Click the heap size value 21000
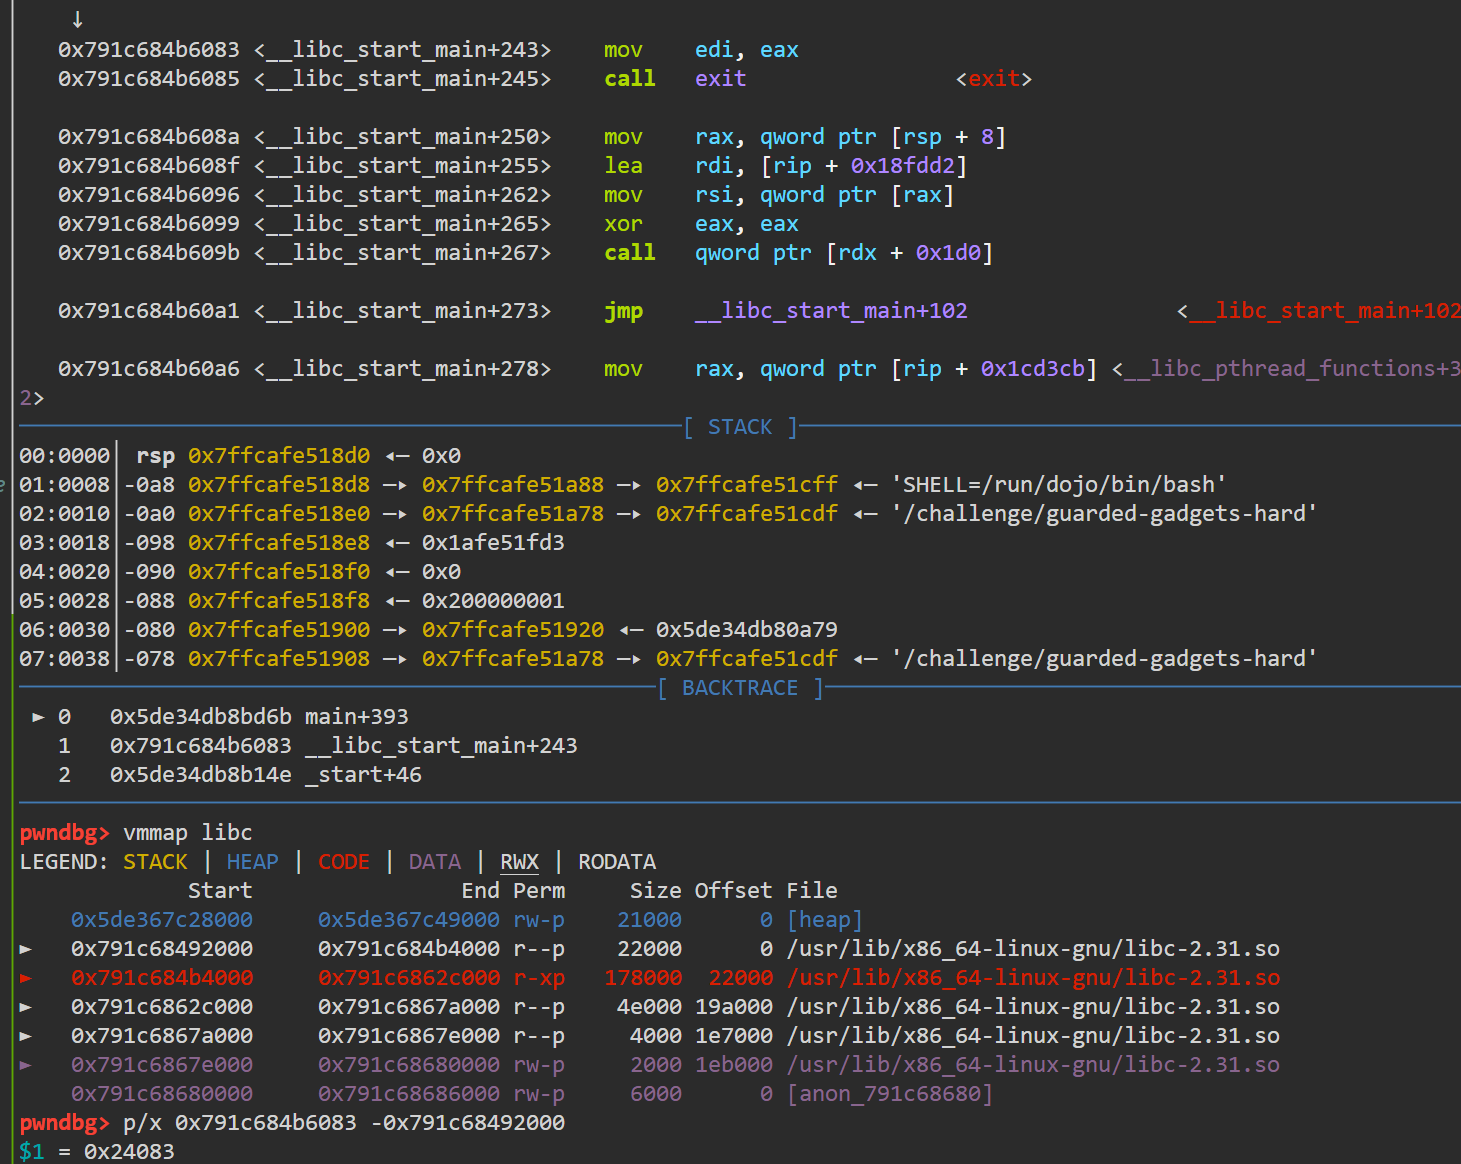1461x1164 pixels. click(649, 920)
